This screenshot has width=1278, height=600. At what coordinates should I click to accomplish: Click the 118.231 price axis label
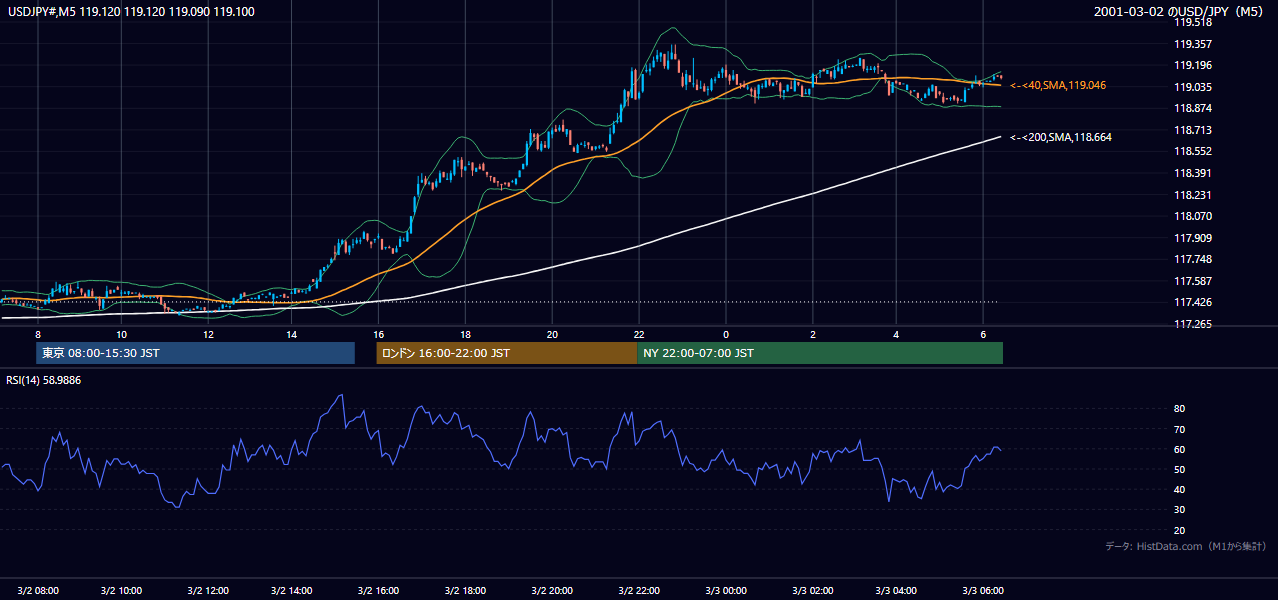[1193, 195]
